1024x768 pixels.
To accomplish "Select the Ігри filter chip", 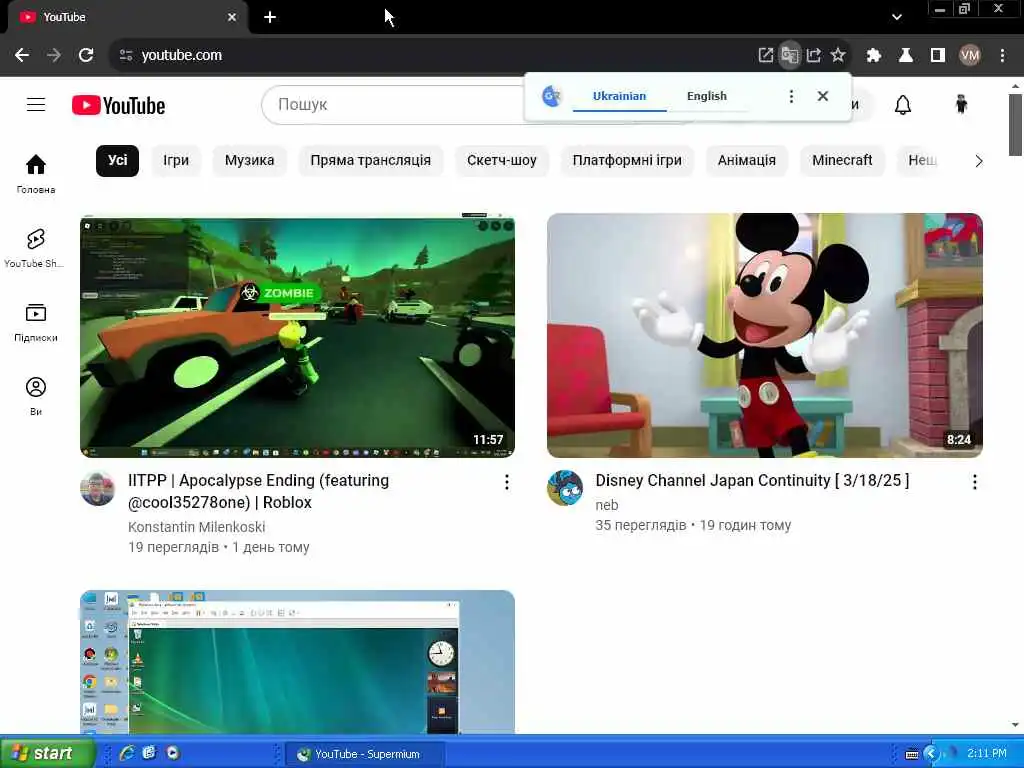I will click(176, 161).
